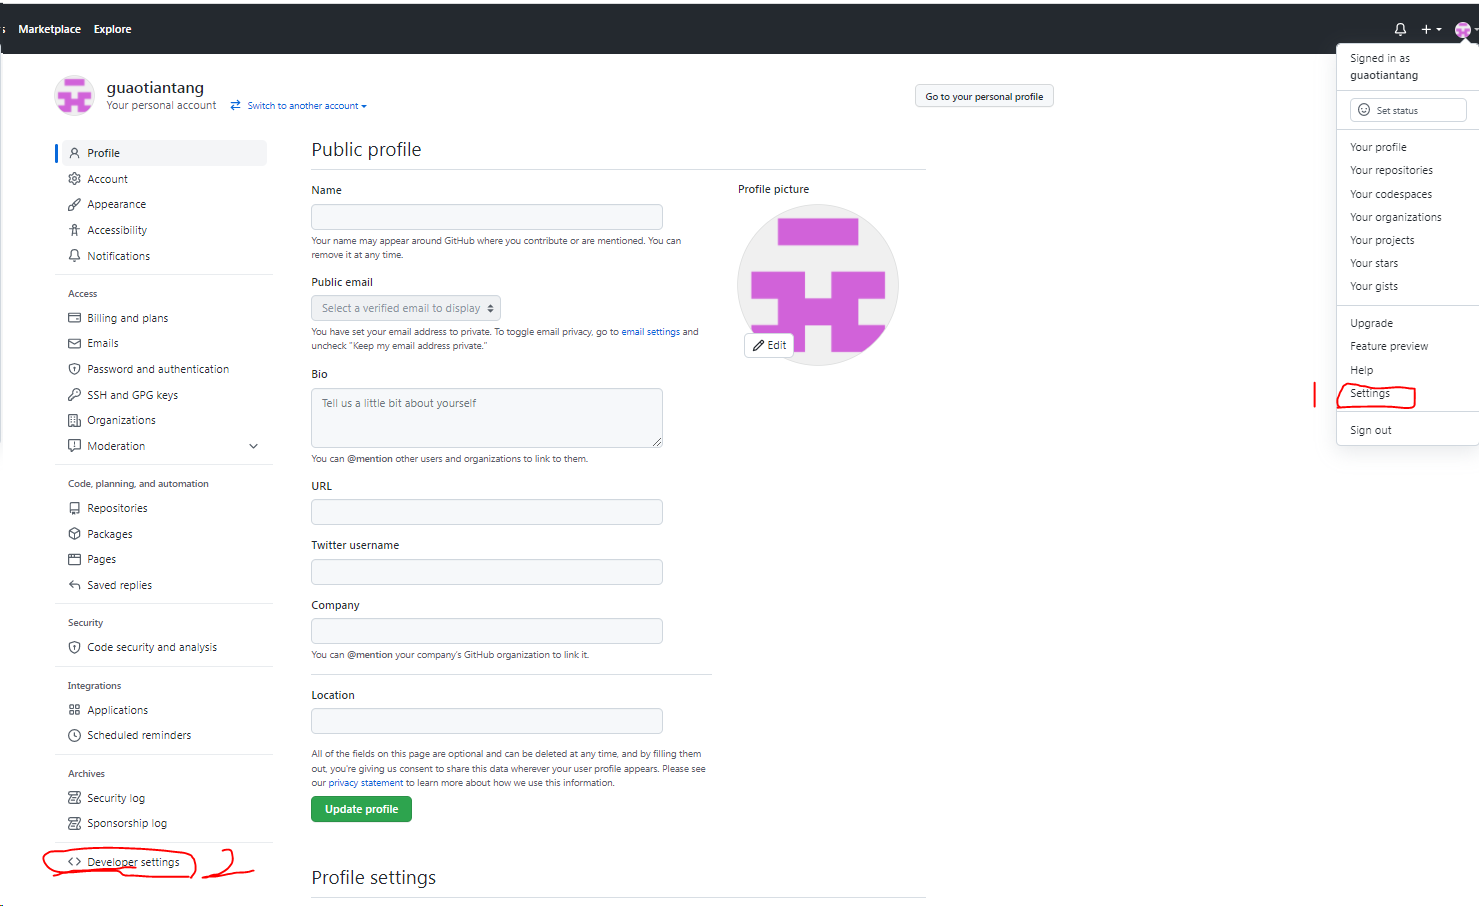Click the Security log icon

tap(74, 798)
